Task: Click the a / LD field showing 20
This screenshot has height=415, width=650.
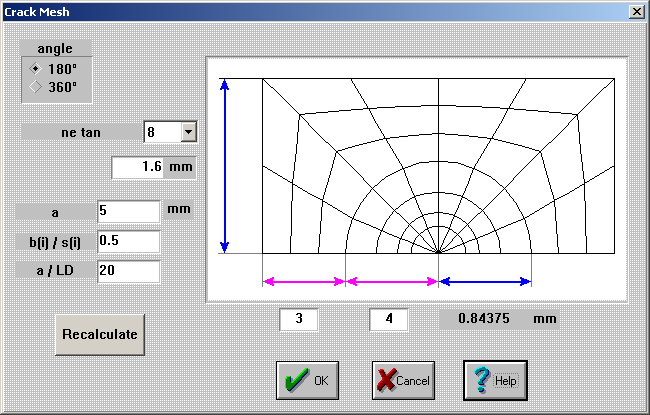Action: tap(129, 271)
